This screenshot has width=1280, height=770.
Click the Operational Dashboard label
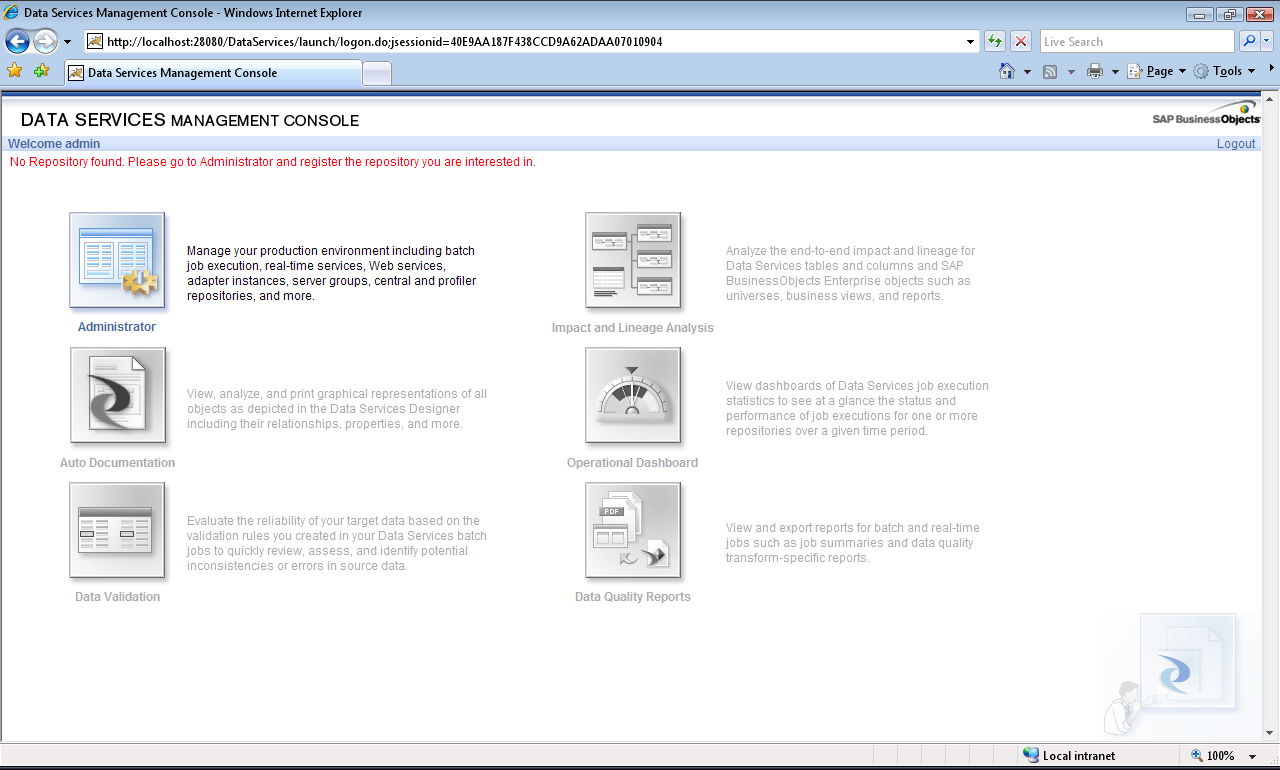pyautogui.click(x=633, y=462)
